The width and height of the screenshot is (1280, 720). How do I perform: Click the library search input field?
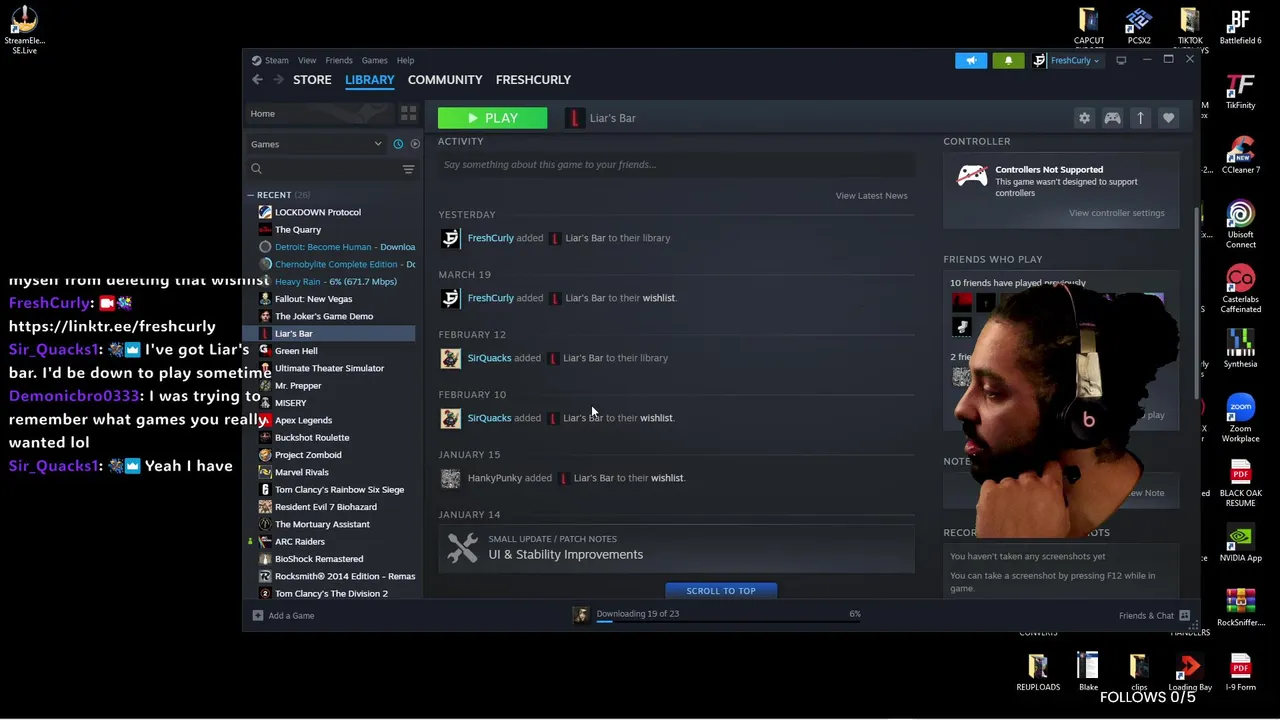tap(332, 169)
